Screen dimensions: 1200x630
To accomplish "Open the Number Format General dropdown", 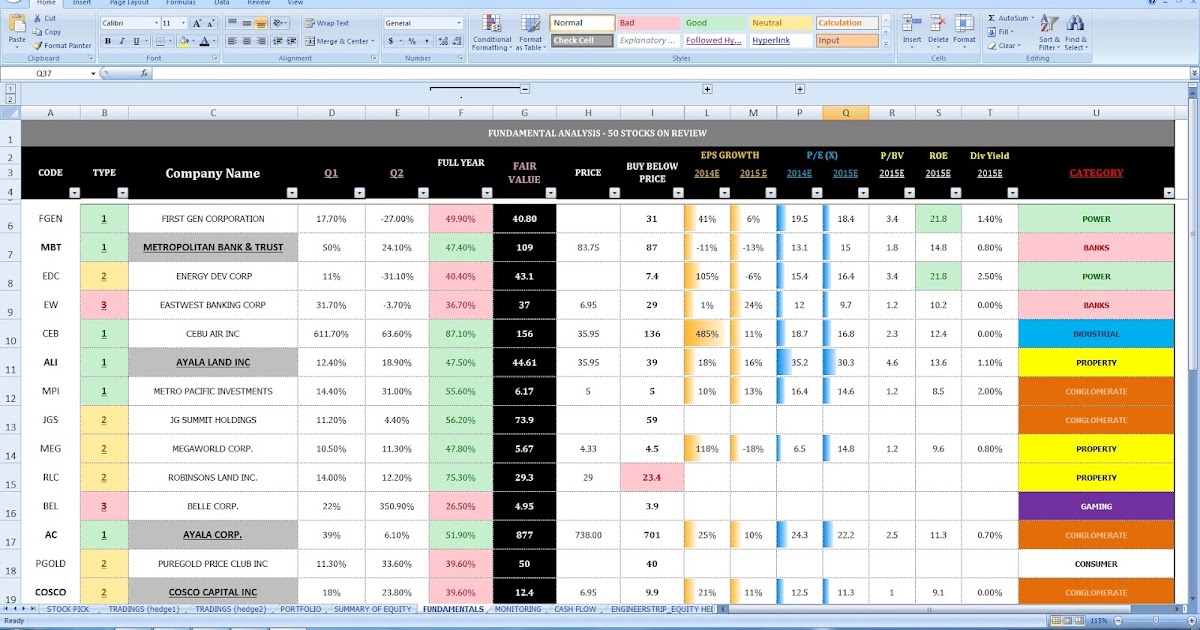I will (x=423, y=22).
